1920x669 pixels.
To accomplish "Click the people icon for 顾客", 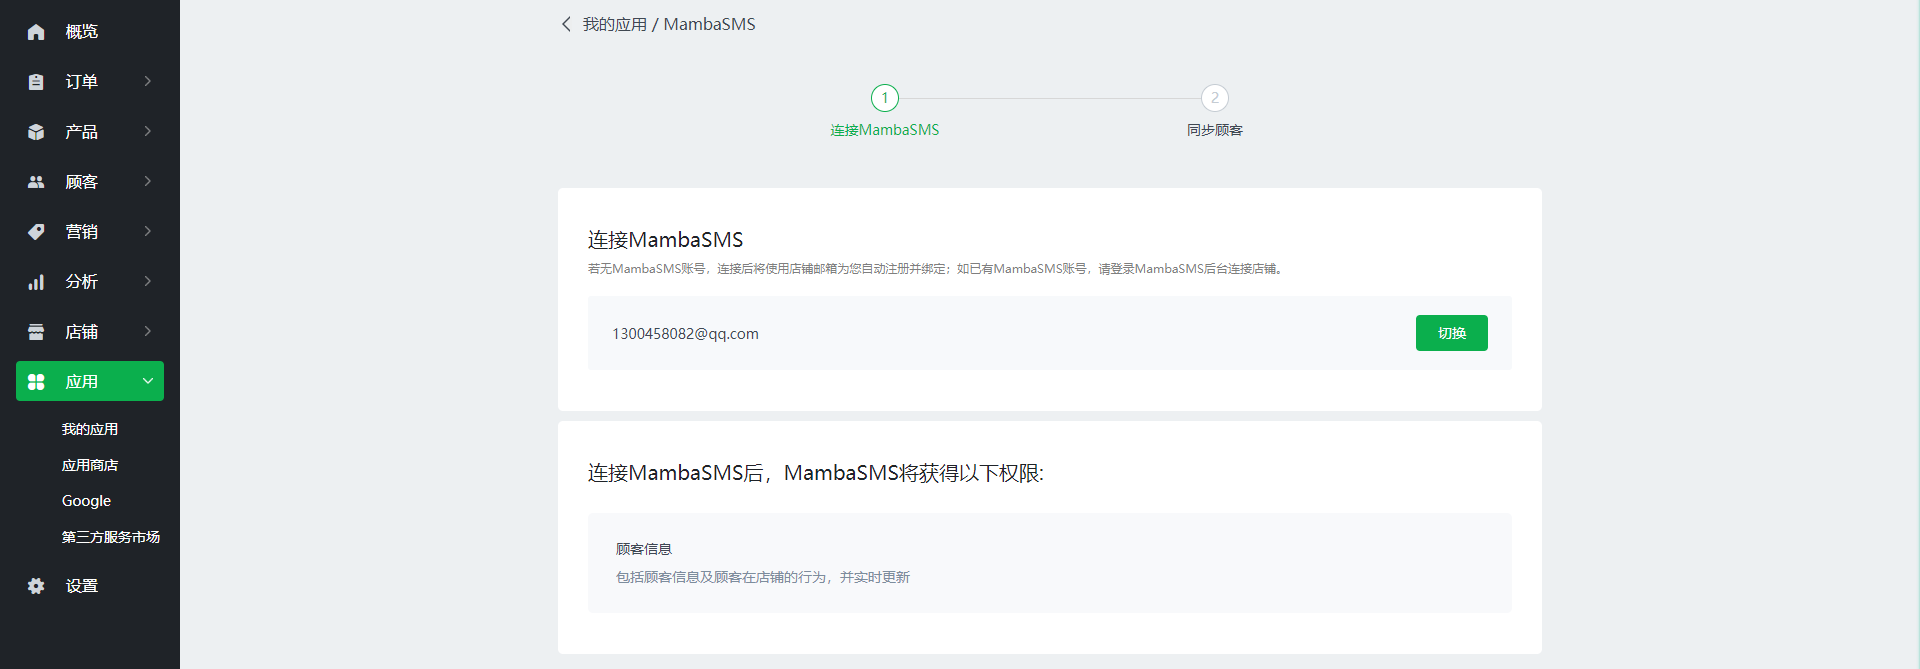I will tap(36, 182).
